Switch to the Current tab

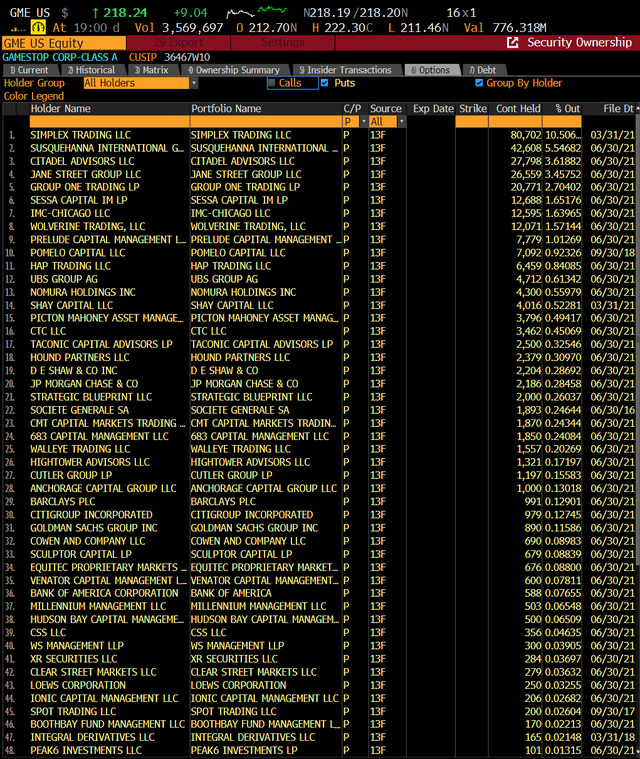click(x=29, y=70)
